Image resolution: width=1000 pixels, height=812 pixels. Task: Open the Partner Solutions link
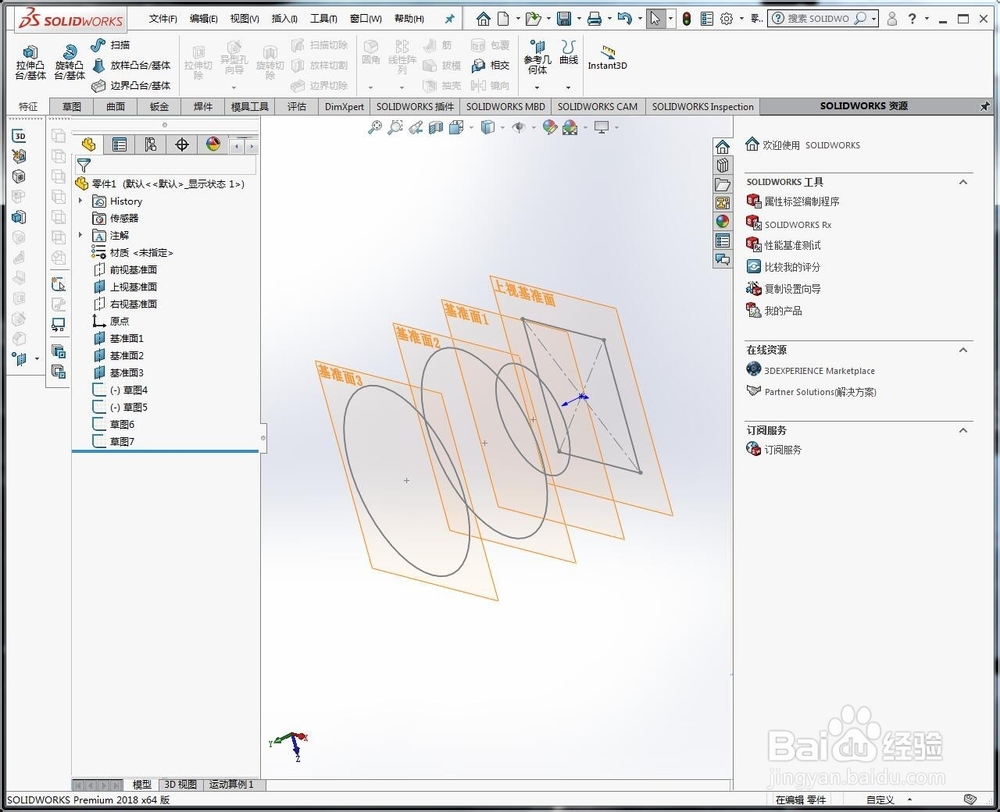[820, 392]
